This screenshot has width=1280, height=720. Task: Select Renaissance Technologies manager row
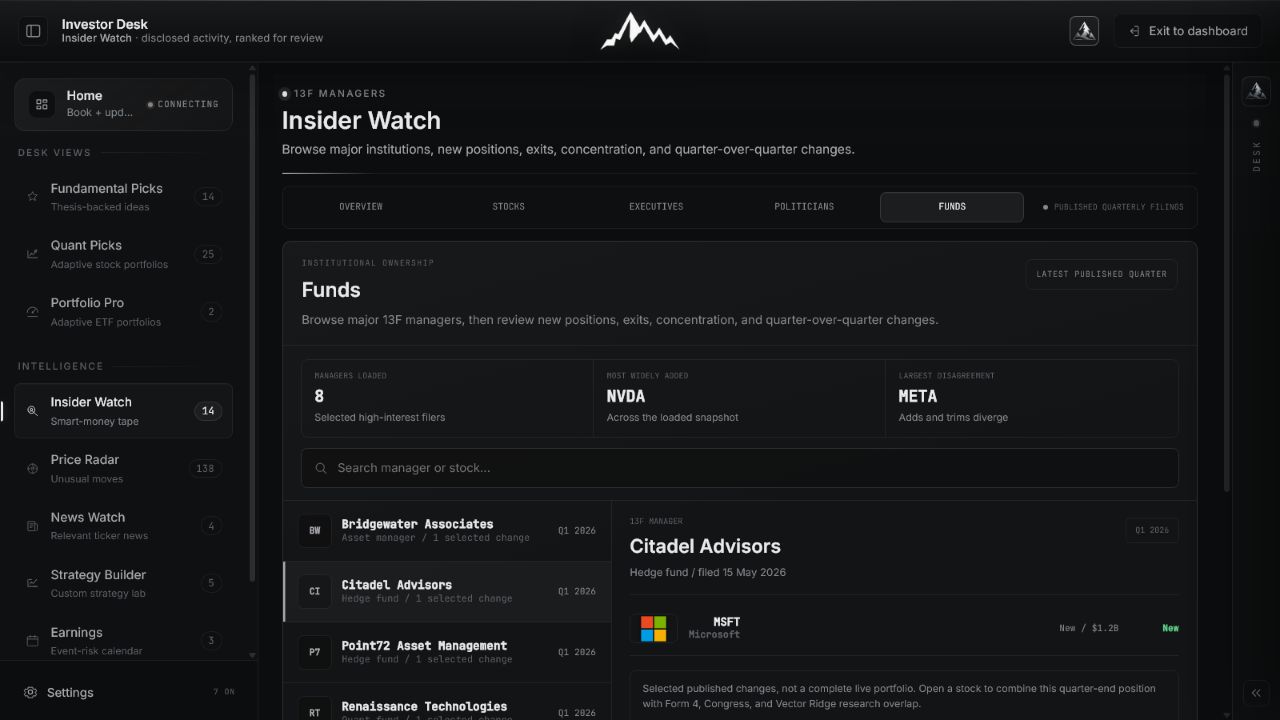tap(447, 702)
